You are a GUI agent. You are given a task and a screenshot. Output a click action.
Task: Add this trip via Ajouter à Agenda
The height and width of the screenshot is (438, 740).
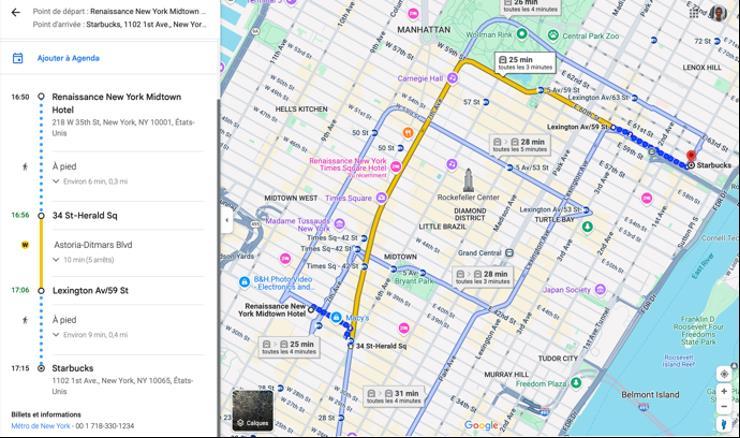click(x=68, y=58)
